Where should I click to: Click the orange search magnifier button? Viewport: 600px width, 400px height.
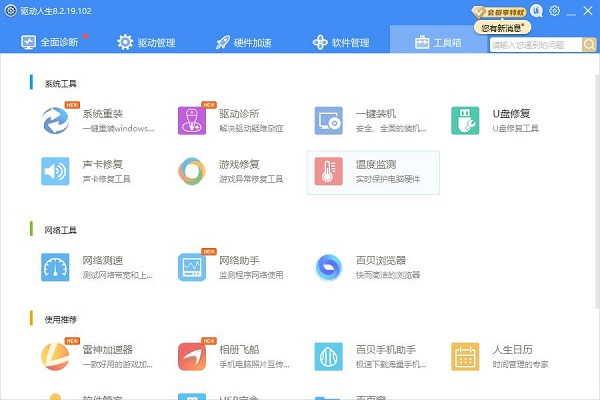click(589, 45)
